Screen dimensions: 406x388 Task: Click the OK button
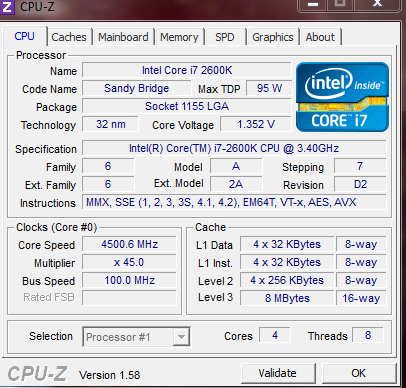(x=359, y=373)
